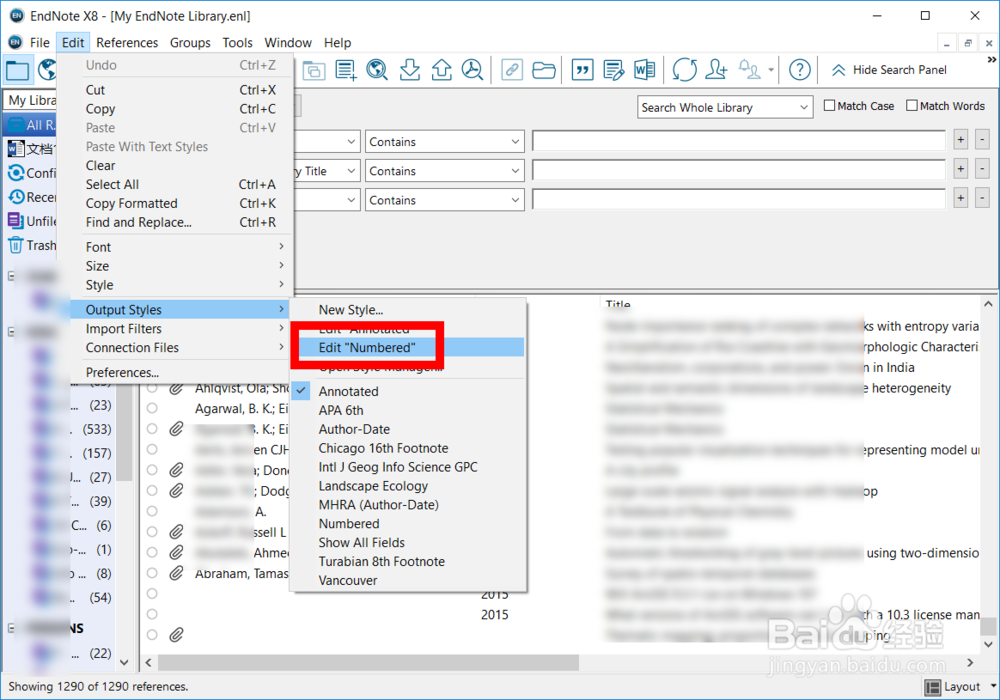Viewport: 1000px width, 700px height.
Task: Click the second search text field
Action: (739, 171)
